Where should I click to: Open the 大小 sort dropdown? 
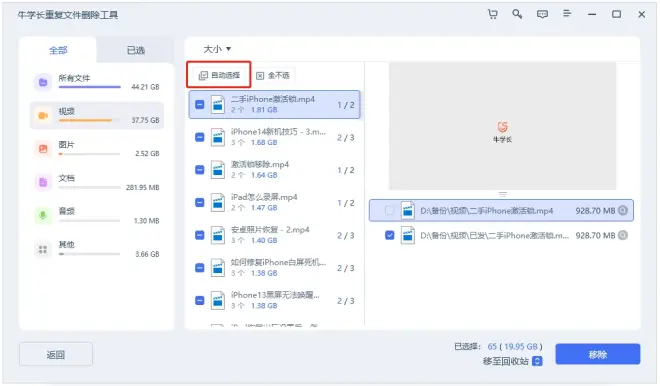(x=217, y=49)
